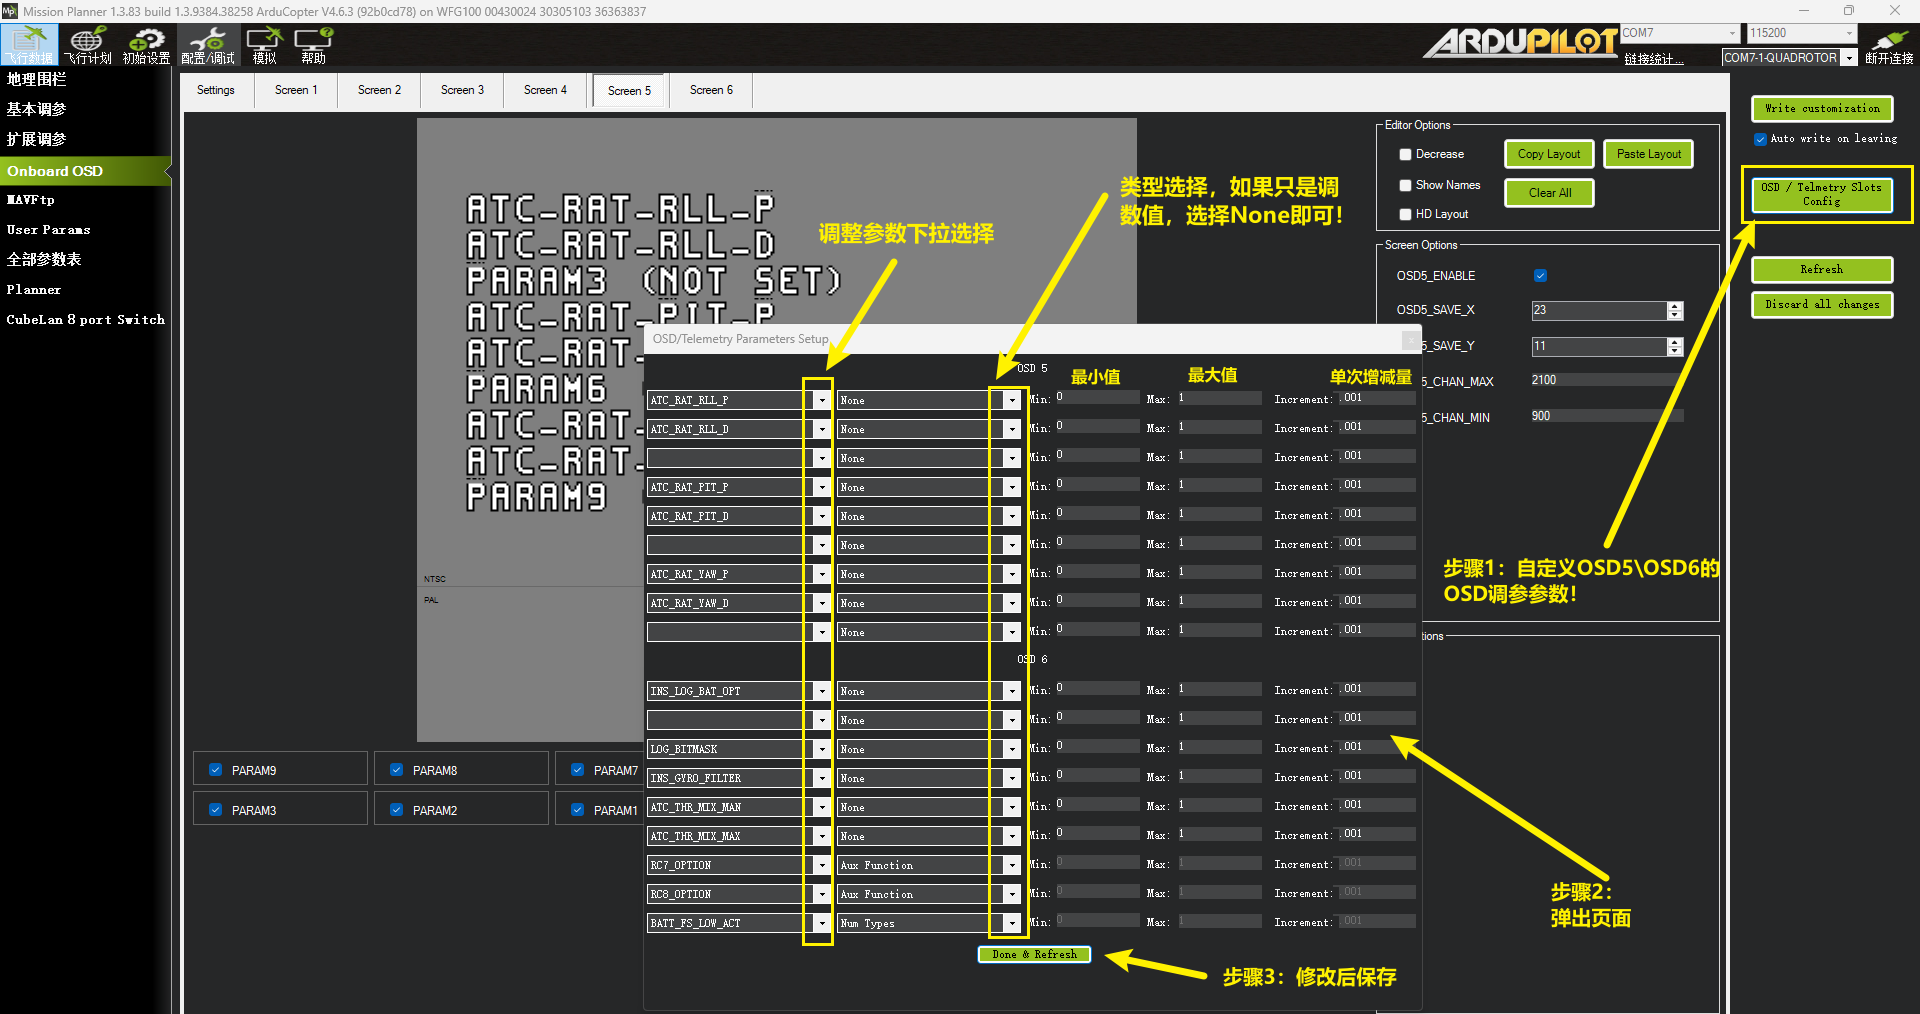Click the OSD5_CHAN_MAX value slider
Image resolution: width=1920 pixels, height=1014 pixels.
pos(1606,380)
